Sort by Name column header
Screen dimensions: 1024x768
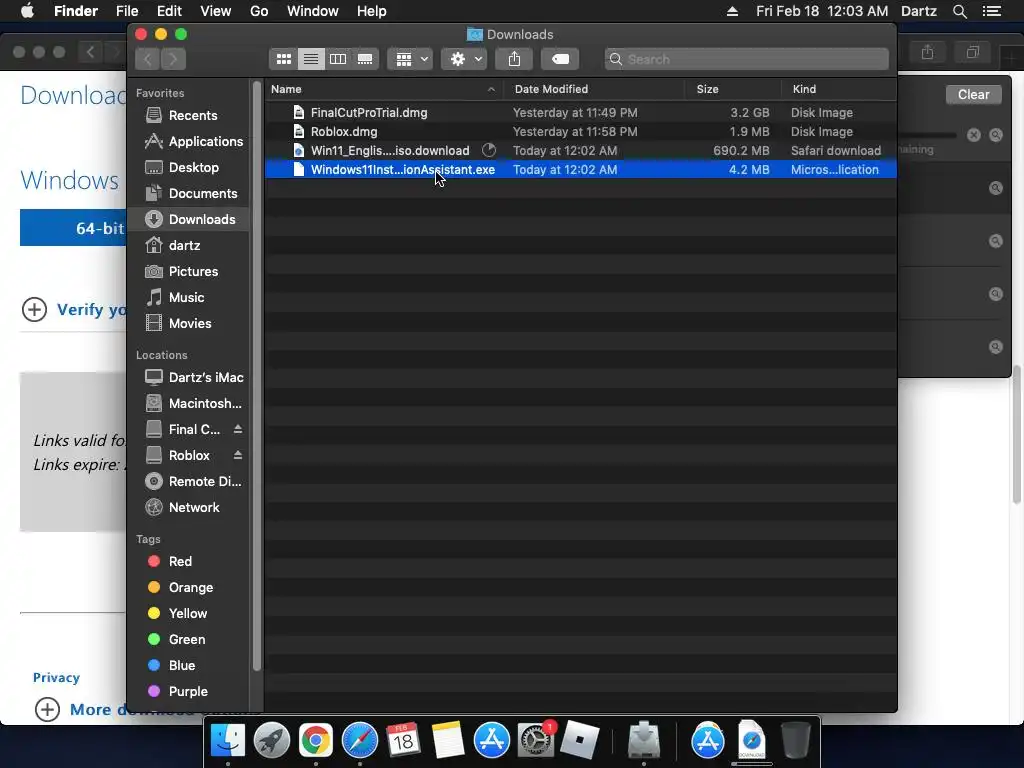[x=383, y=89]
